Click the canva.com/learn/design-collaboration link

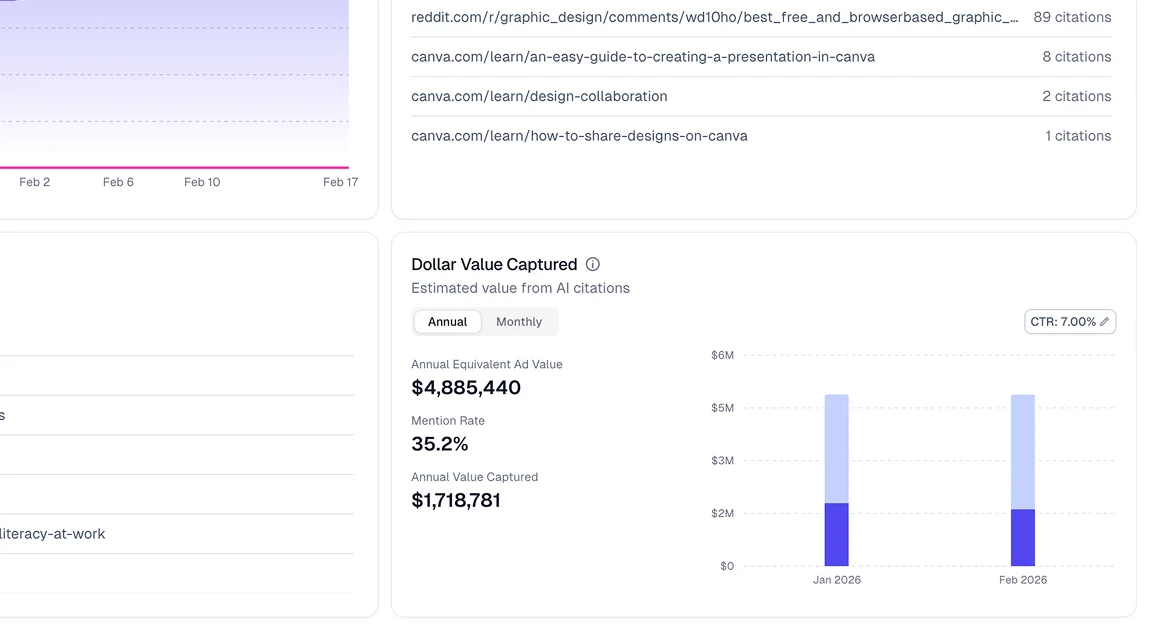pyautogui.click(x=539, y=97)
